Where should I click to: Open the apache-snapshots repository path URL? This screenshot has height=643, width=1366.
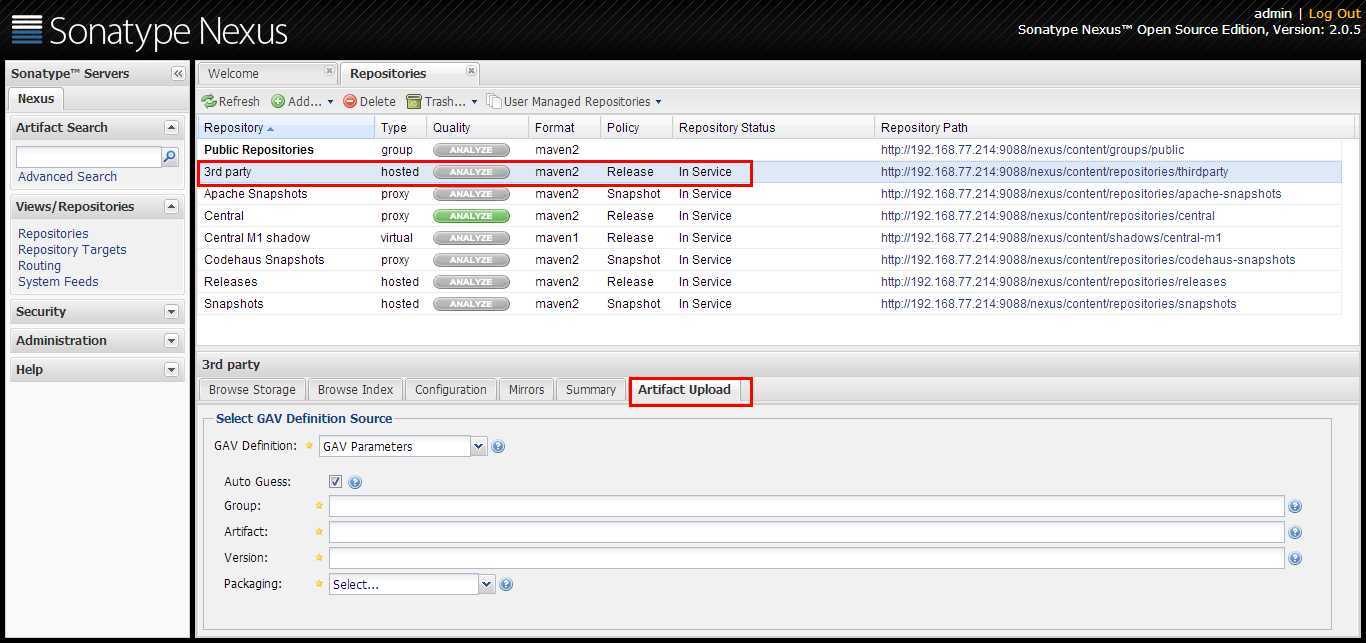pos(1081,194)
